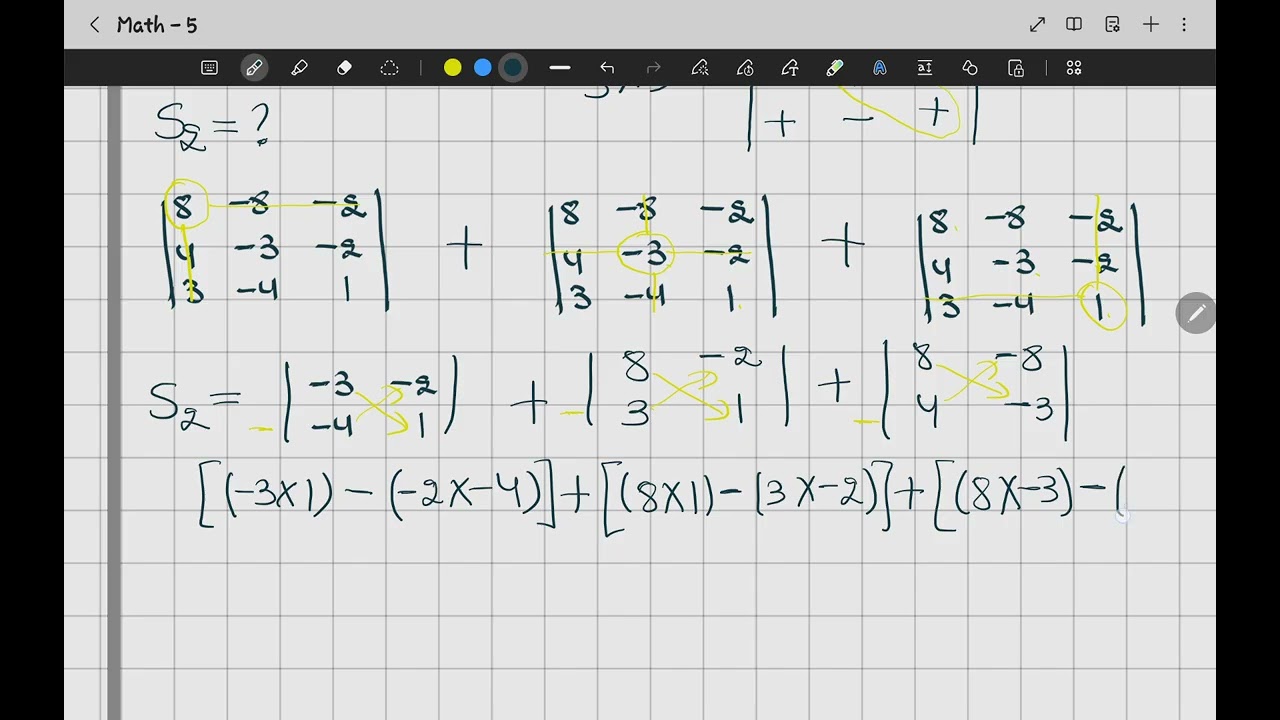Select the Eraser tool
Viewport: 1280px width, 720px height.
tap(344, 68)
